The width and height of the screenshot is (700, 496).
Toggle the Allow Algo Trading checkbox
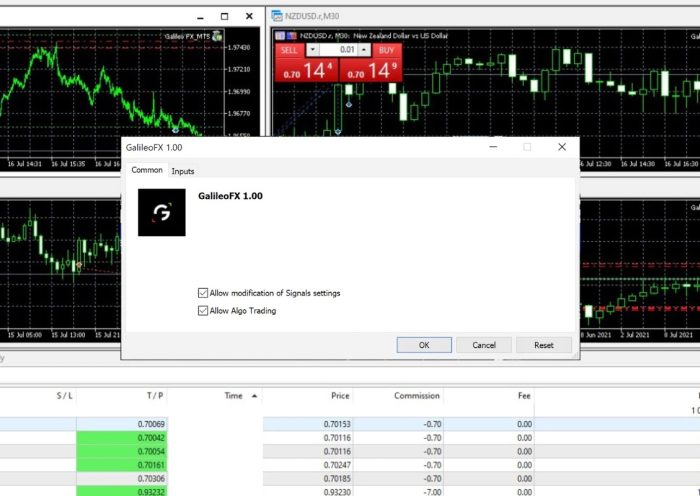[x=203, y=311]
